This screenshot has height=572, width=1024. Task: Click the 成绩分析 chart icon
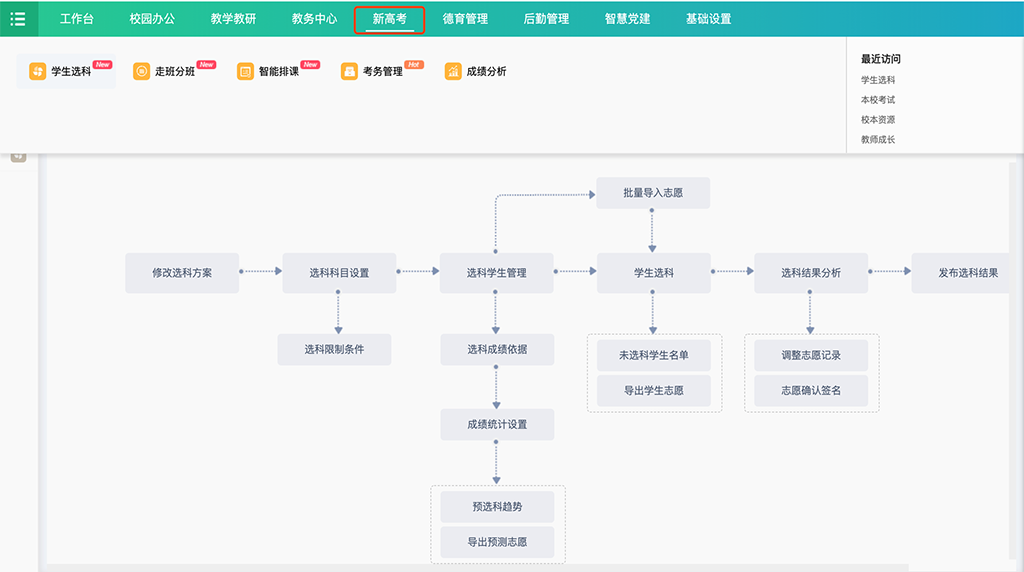point(453,72)
